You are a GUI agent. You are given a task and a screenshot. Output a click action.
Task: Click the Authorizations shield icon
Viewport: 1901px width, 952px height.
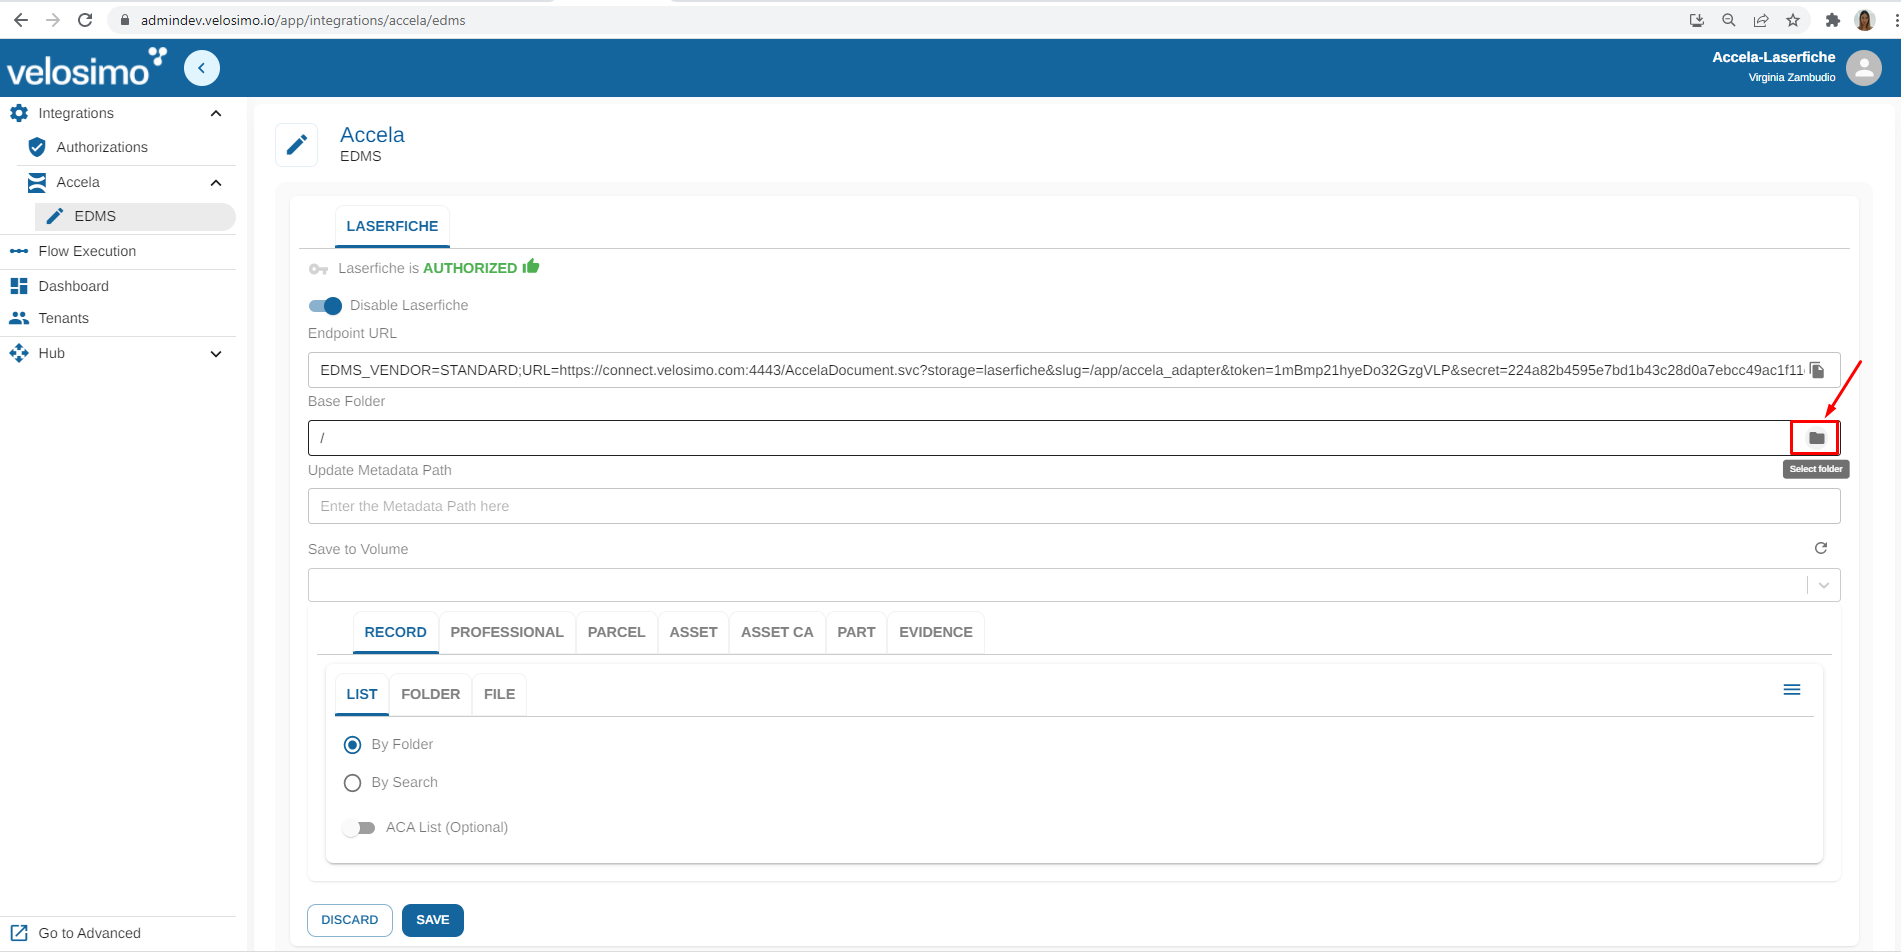37,147
